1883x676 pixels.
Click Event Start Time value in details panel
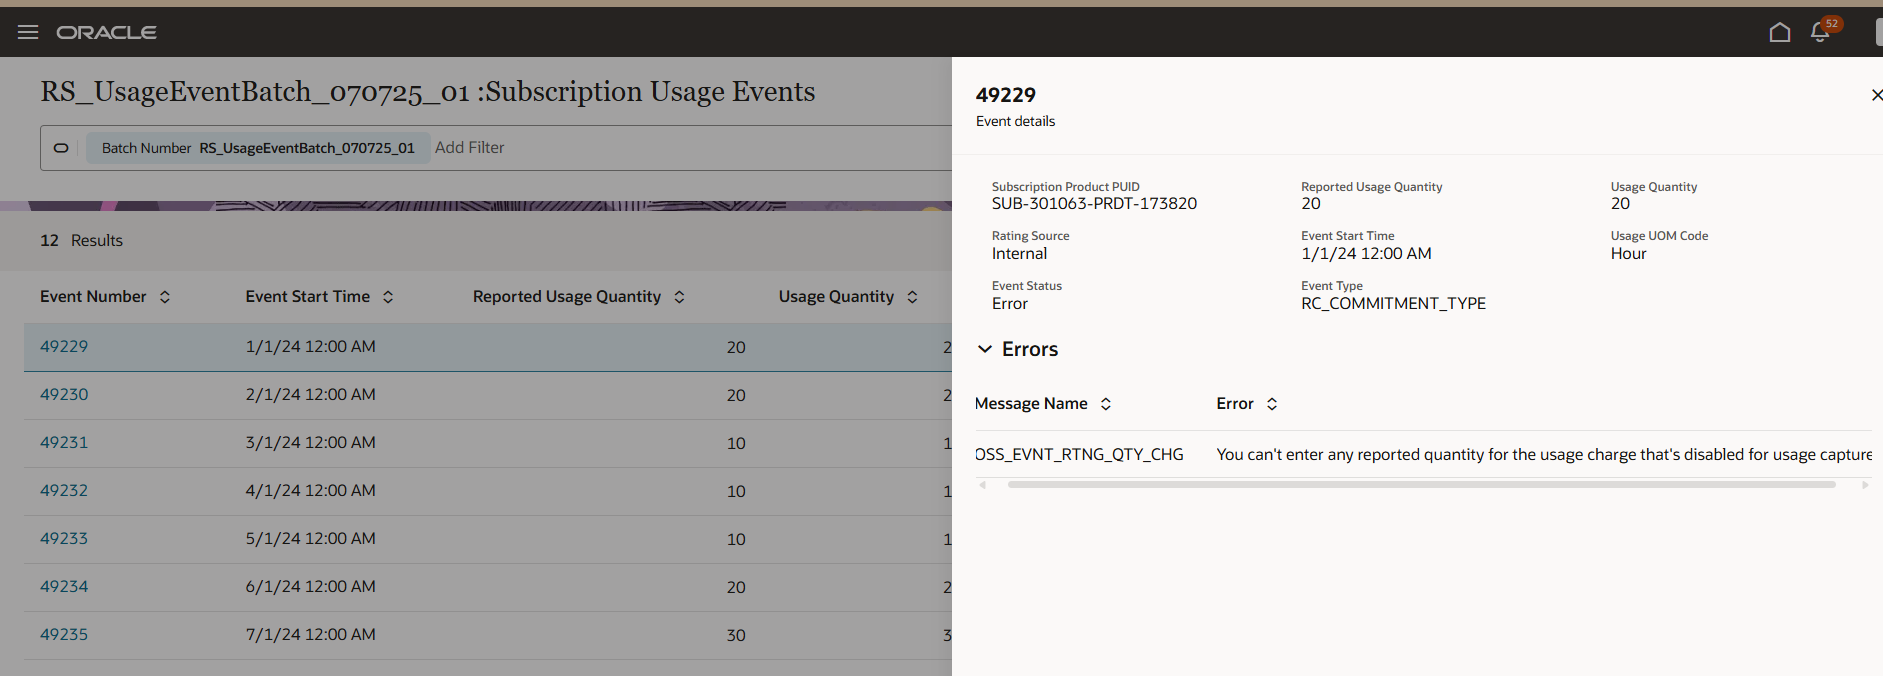(x=1366, y=254)
